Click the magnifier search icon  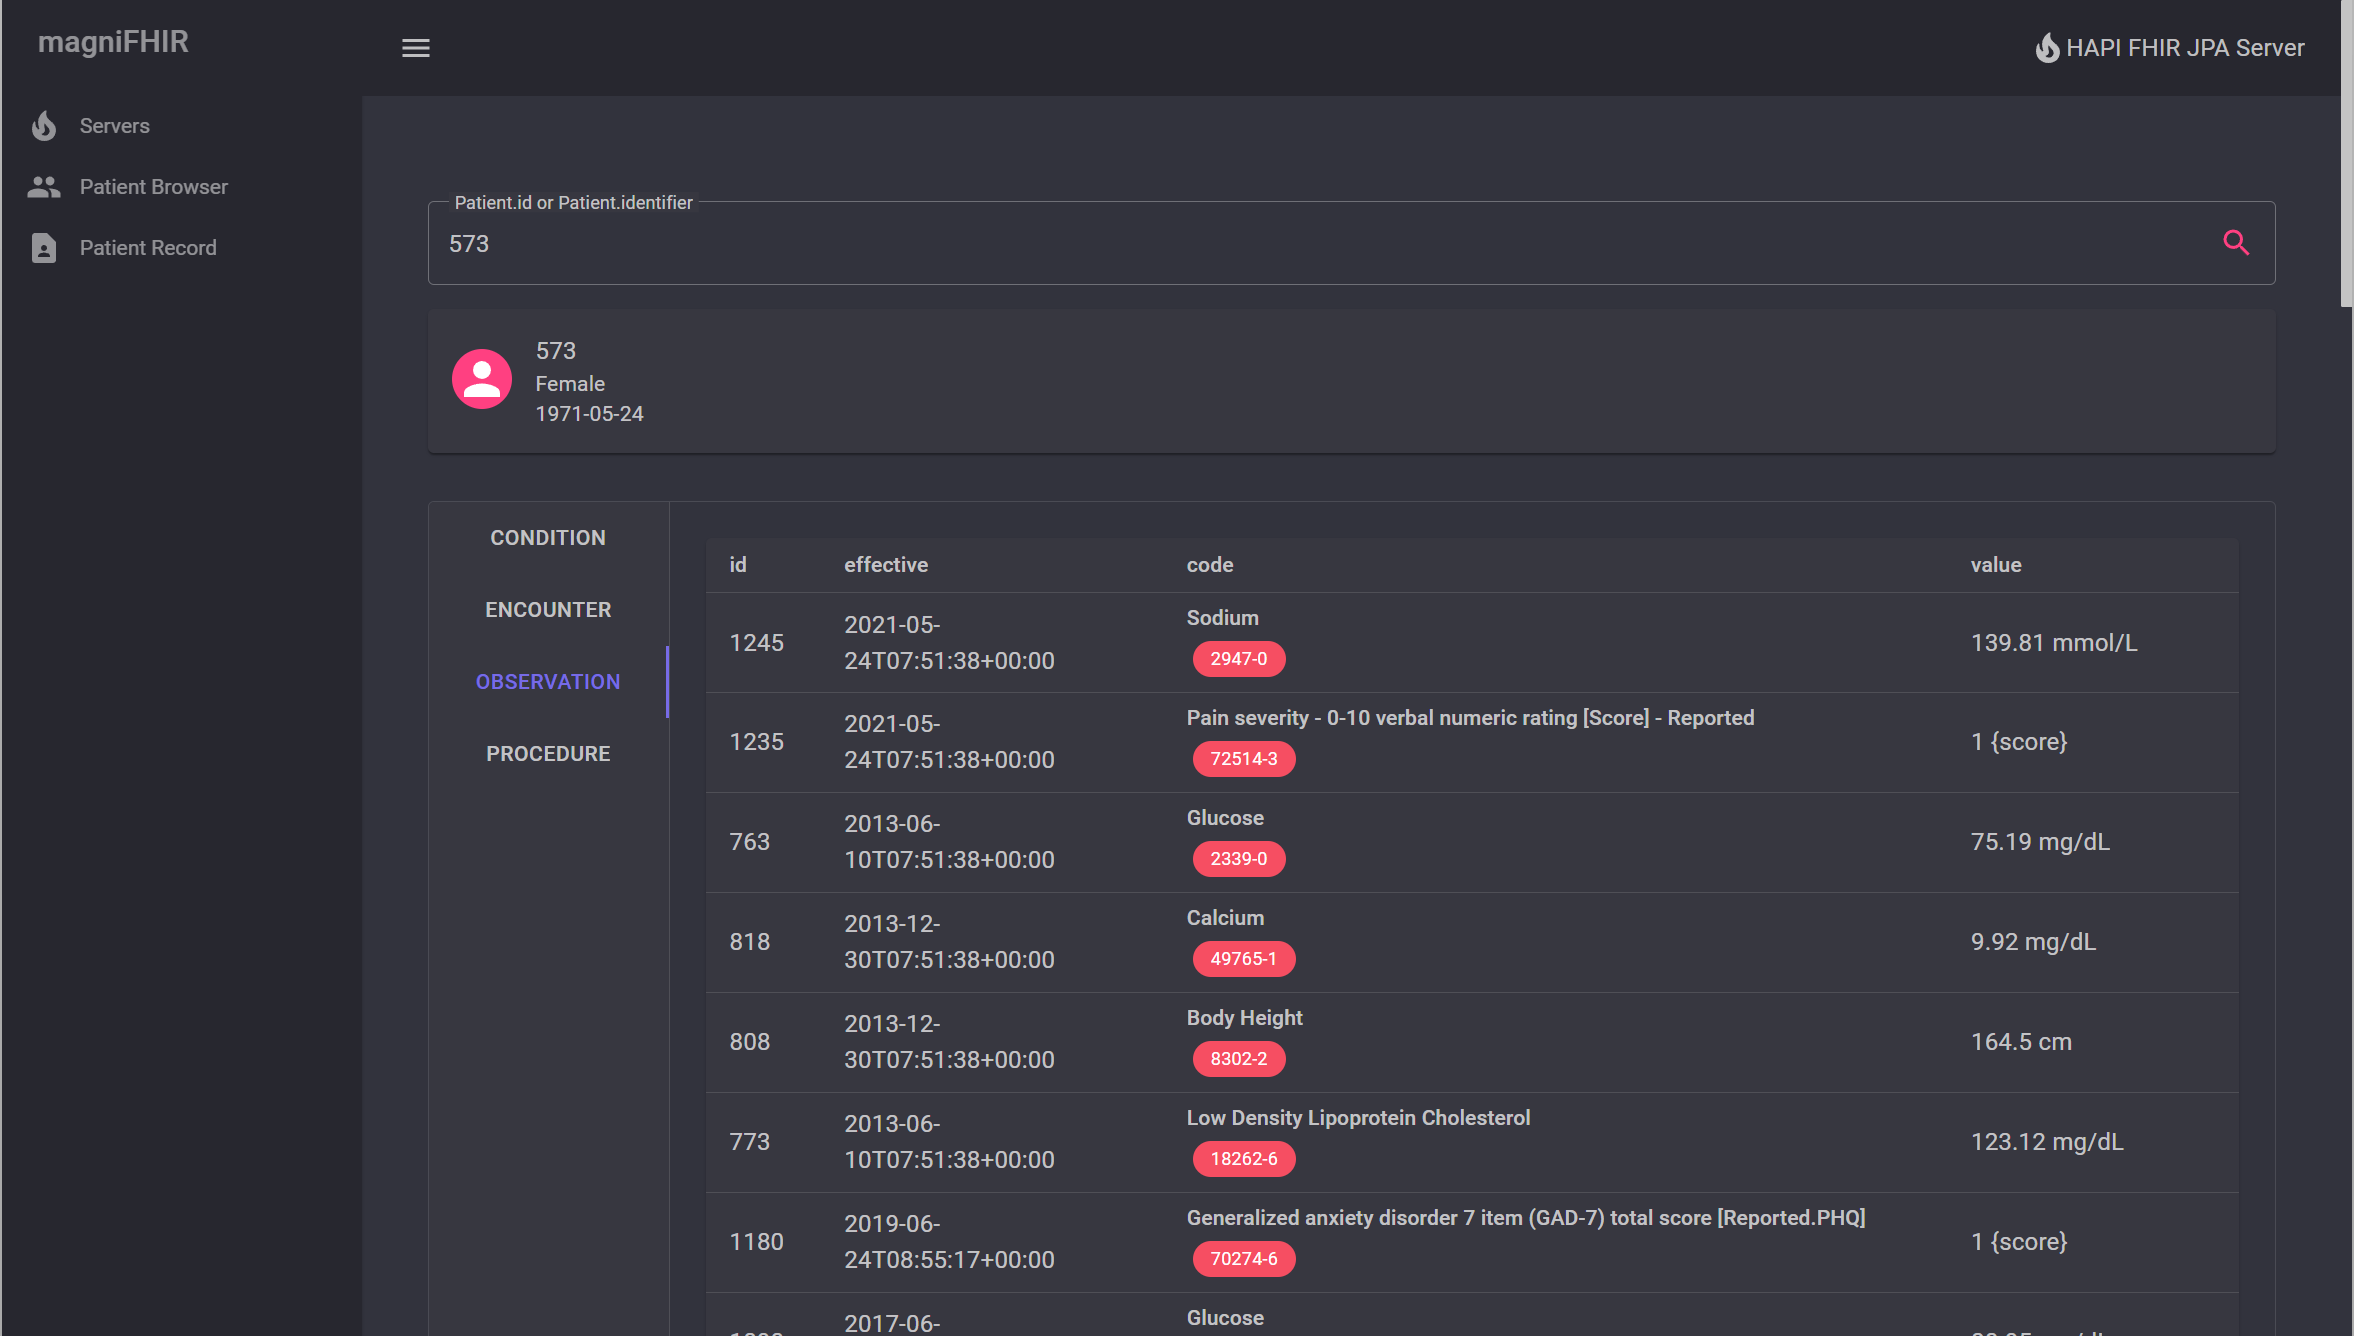coord(2236,243)
